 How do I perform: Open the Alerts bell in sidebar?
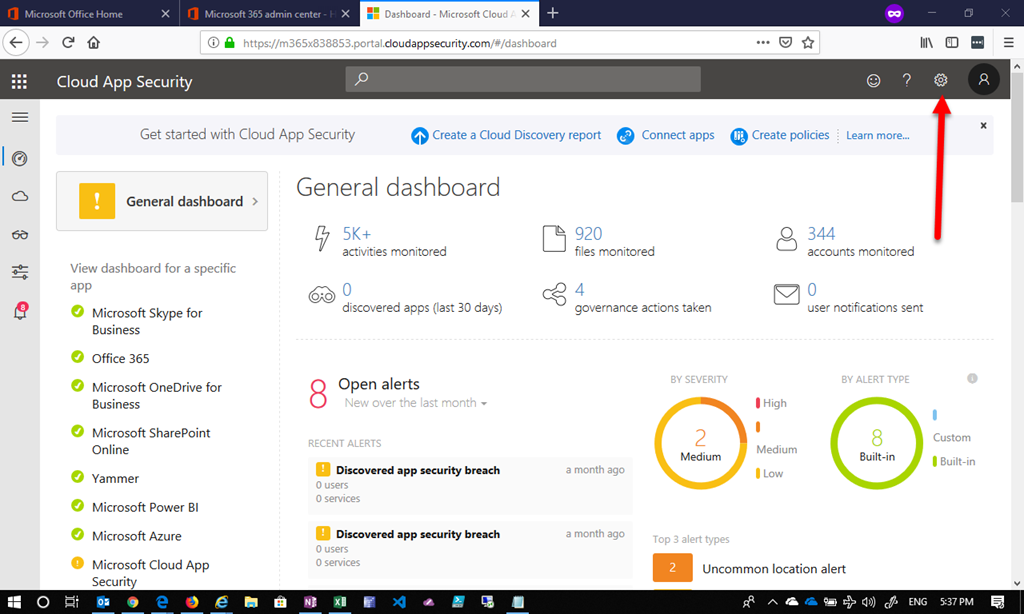(x=20, y=312)
